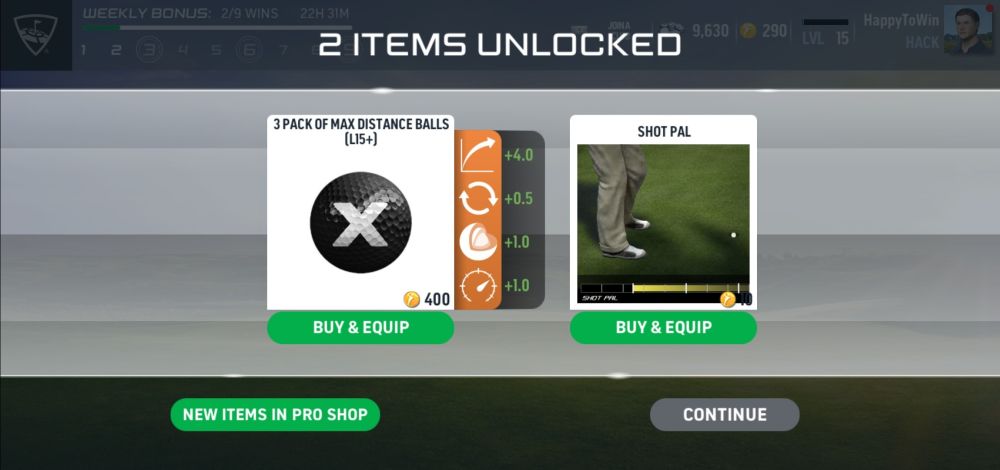Image resolution: width=1000 pixels, height=470 pixels.
Task: Open the Shot Pal preview image
Action: point(663,223)
